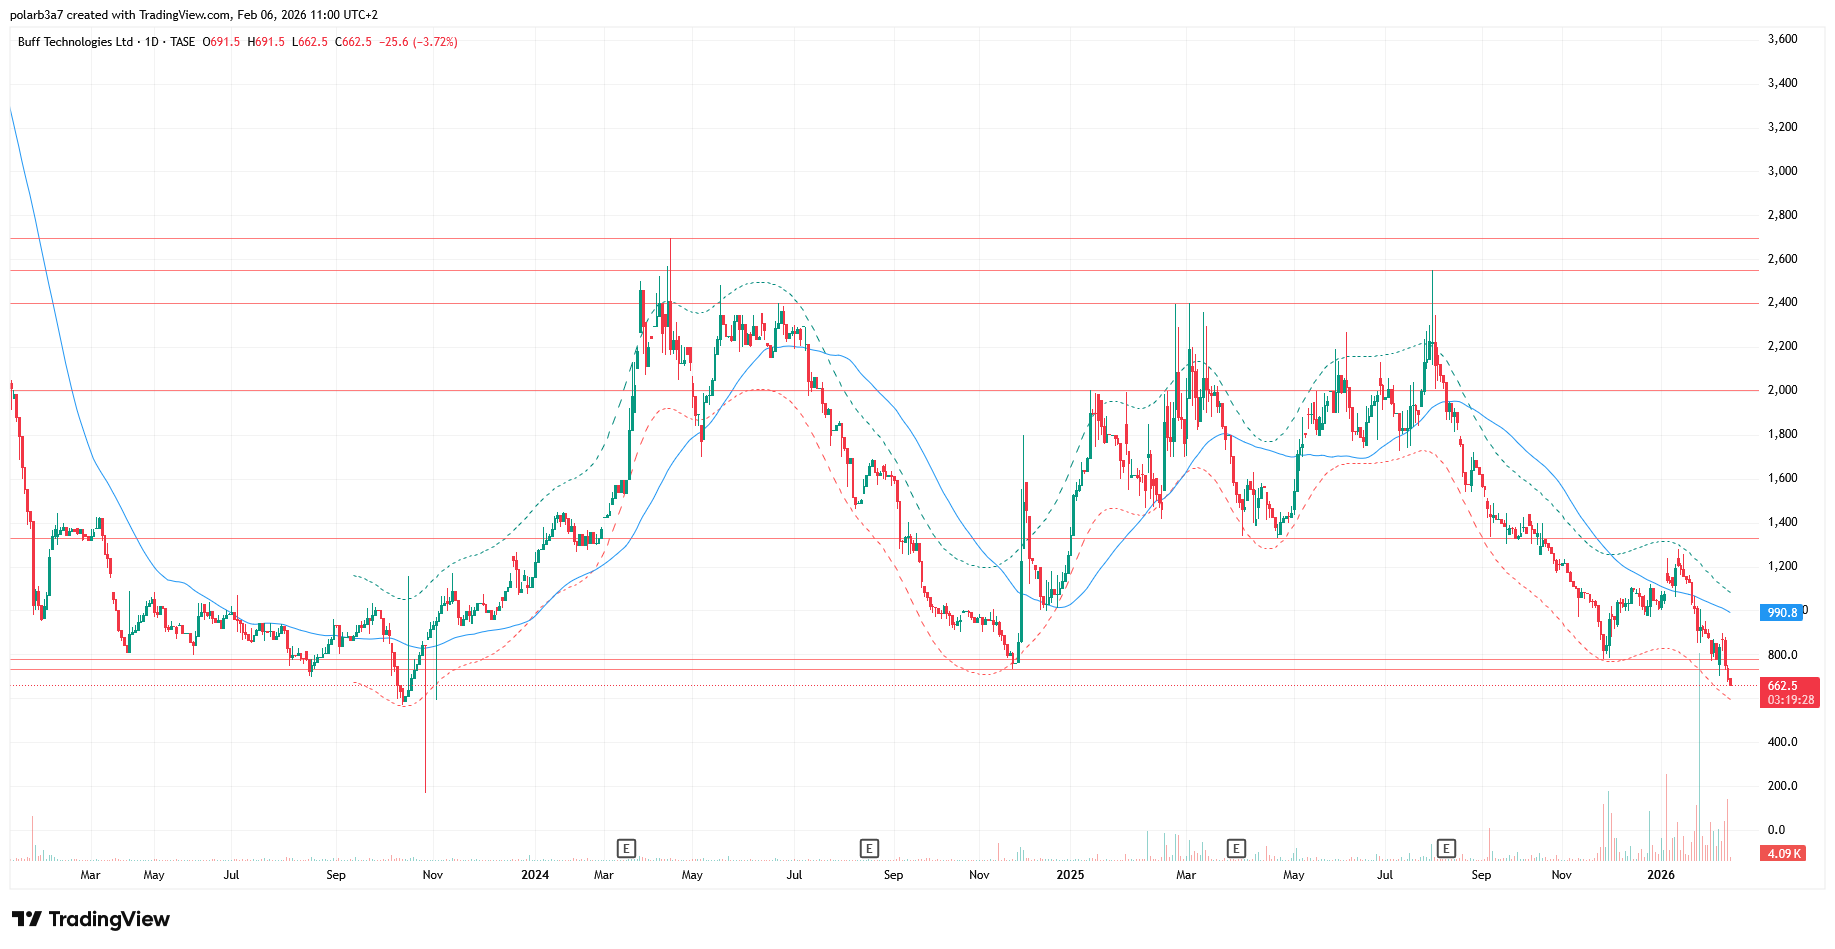
Task: Click the TradingView logo at the bottom
Action: click(91, 919)
